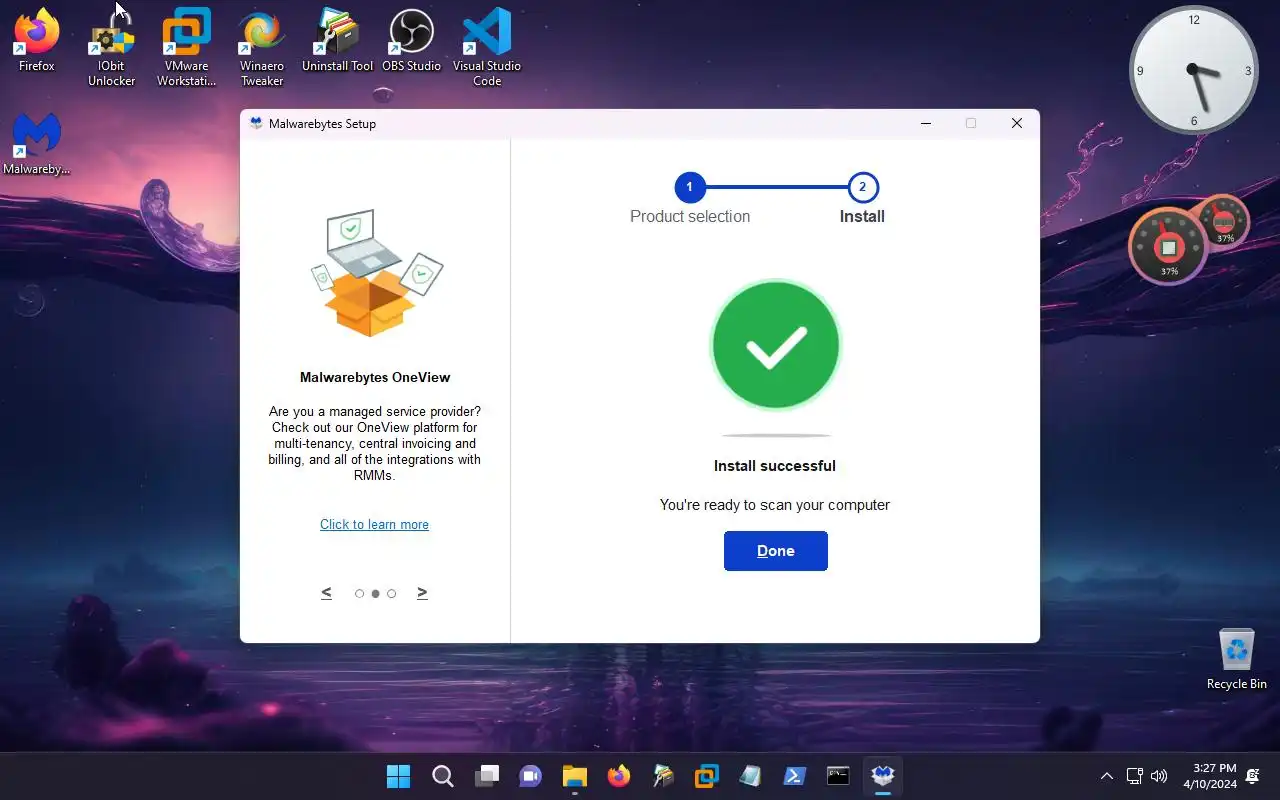Open taskbar Search
The height and width of the screenshot is (800, 1280).
click(443, 776)
